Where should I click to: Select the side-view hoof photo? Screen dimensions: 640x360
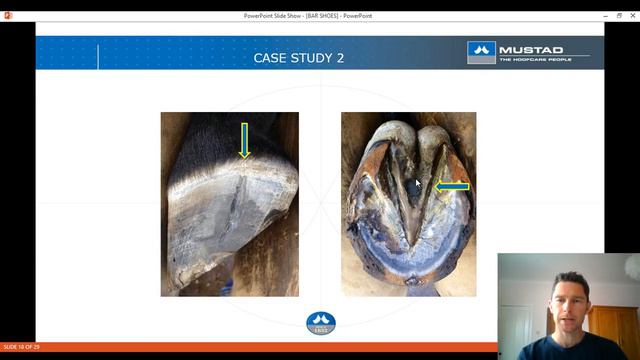230,204
